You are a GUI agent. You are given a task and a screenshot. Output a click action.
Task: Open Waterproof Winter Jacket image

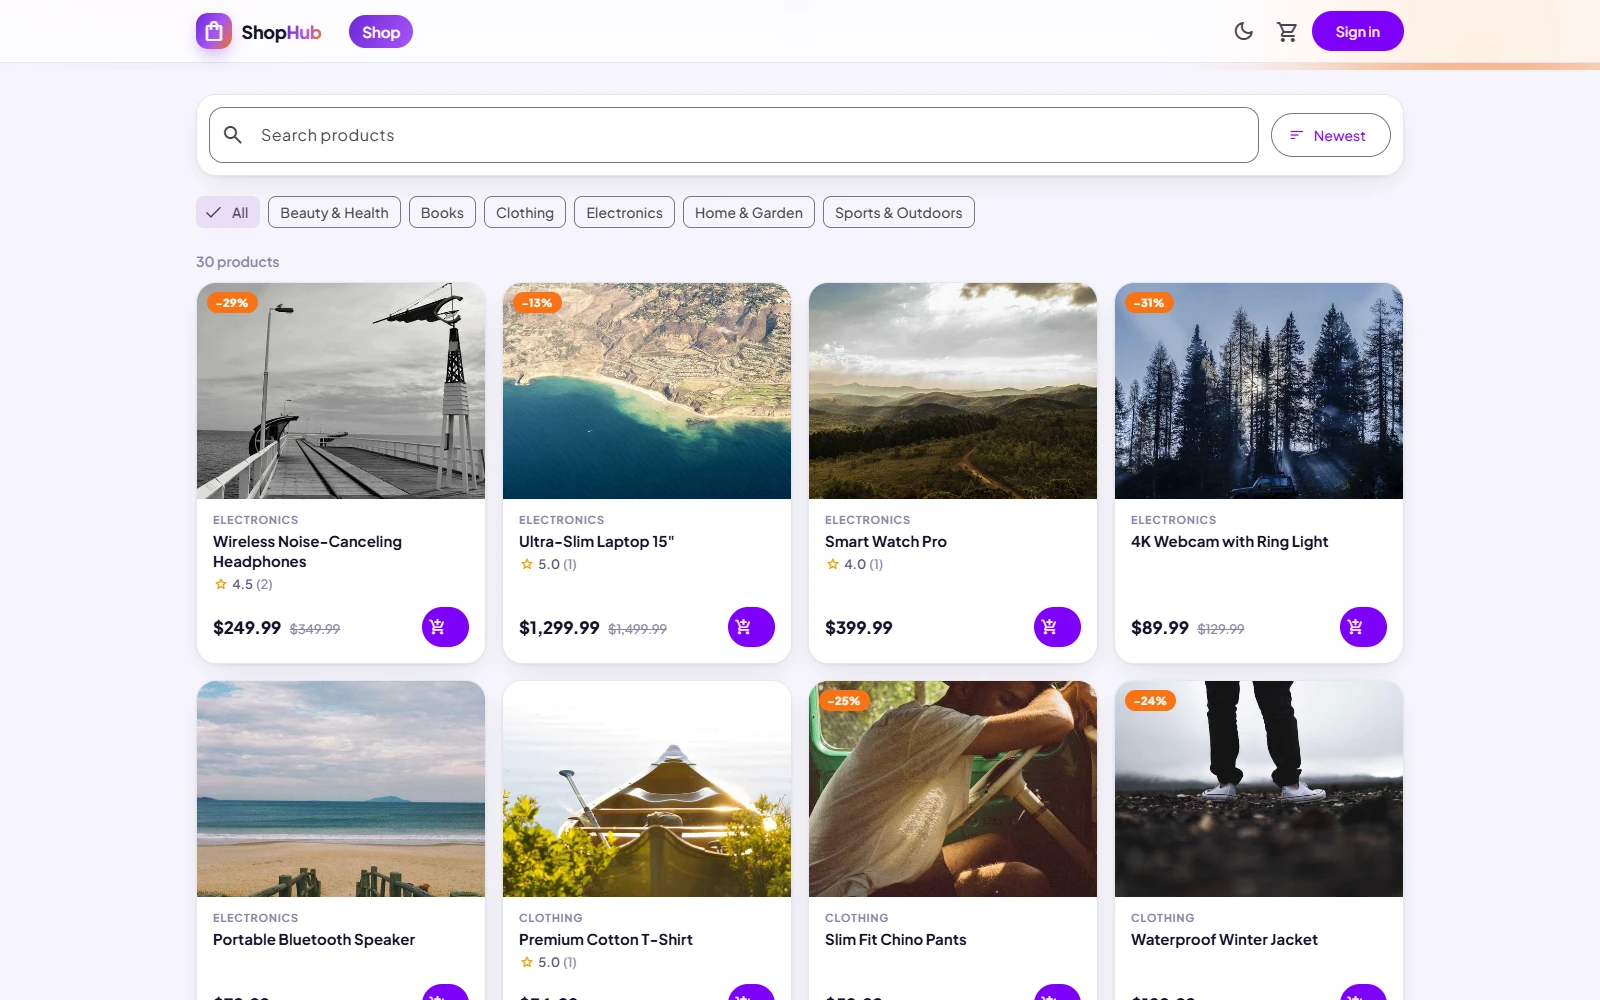pos(1259,789)
